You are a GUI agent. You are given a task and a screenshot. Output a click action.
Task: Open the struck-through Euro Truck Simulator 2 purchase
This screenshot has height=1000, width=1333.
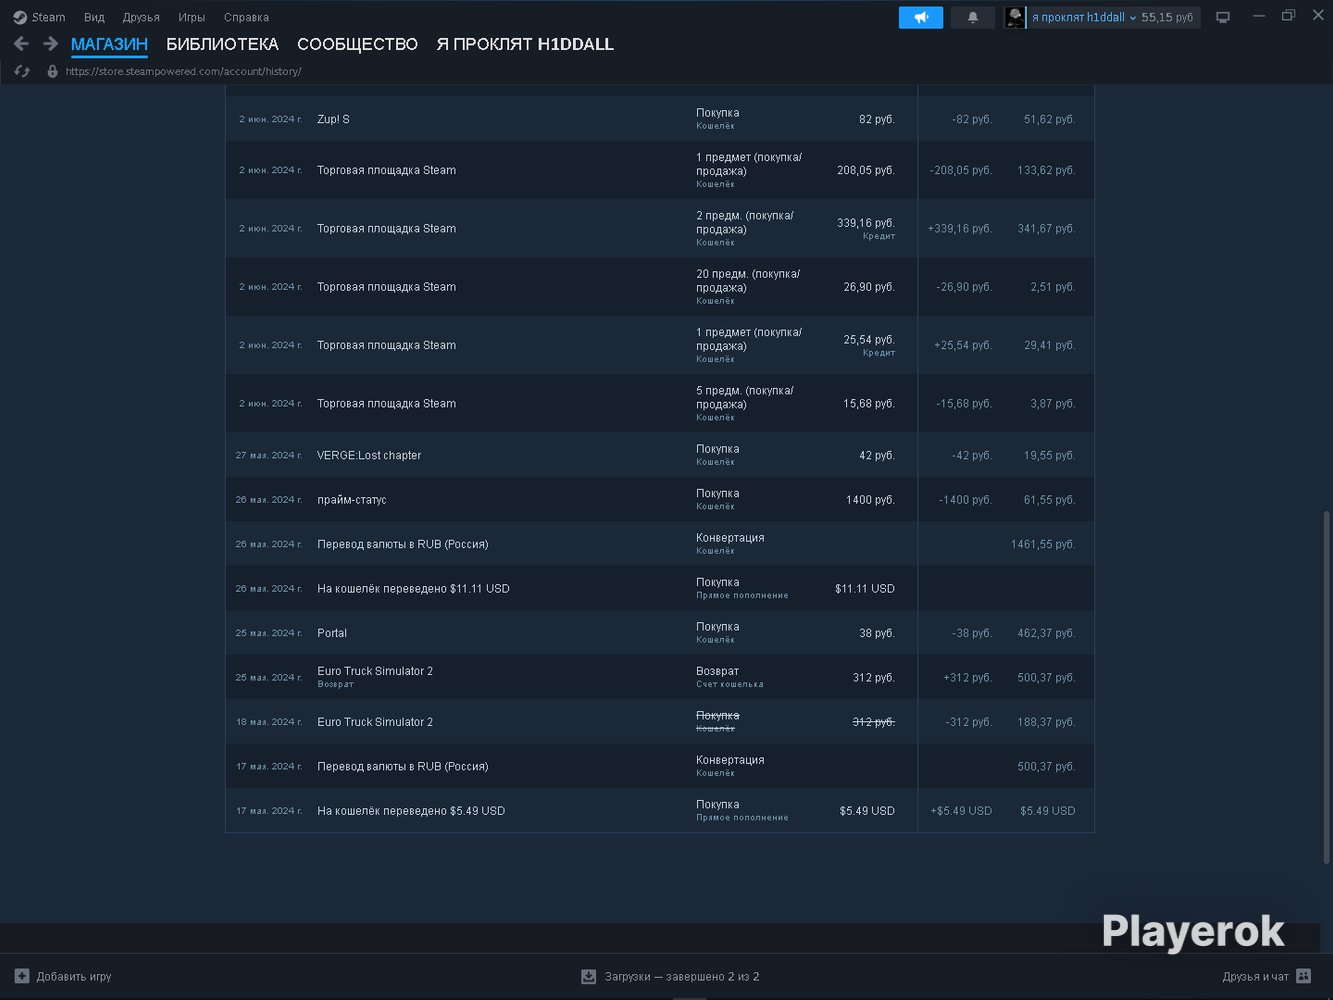(660, 722)
